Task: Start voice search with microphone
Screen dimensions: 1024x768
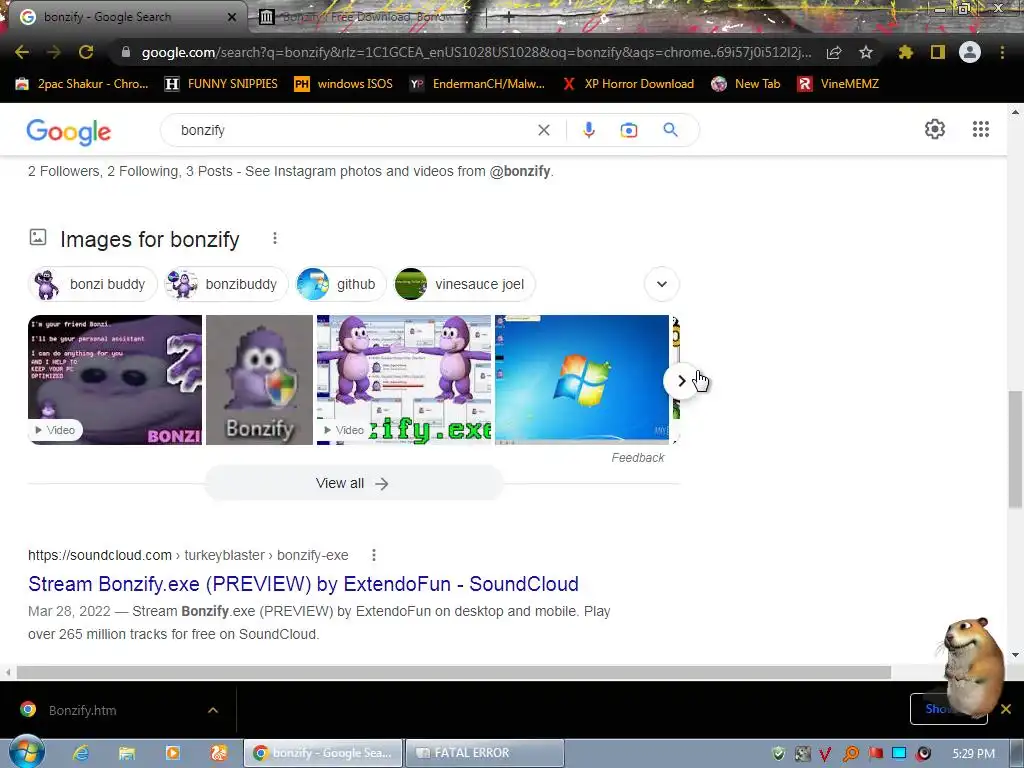Action: (x=588, y=130)
